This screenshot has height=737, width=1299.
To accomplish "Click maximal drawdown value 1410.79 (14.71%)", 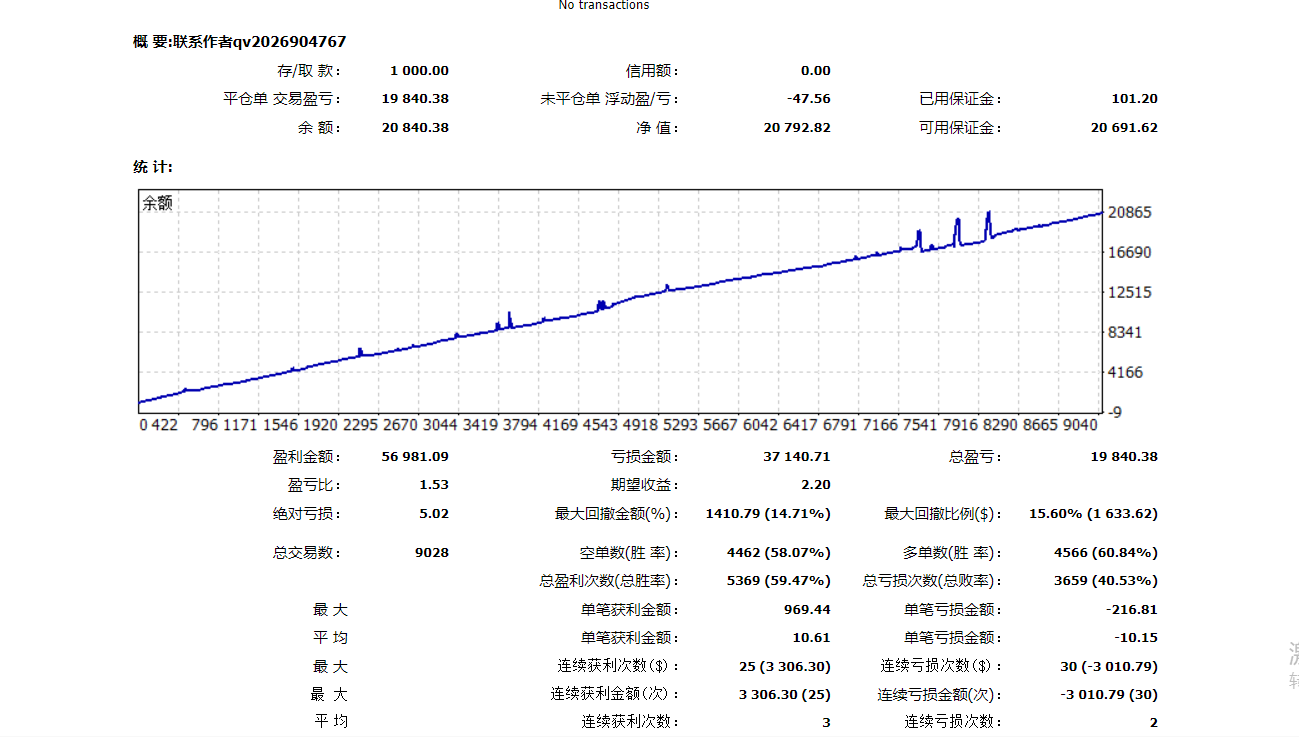I will 768,513.
